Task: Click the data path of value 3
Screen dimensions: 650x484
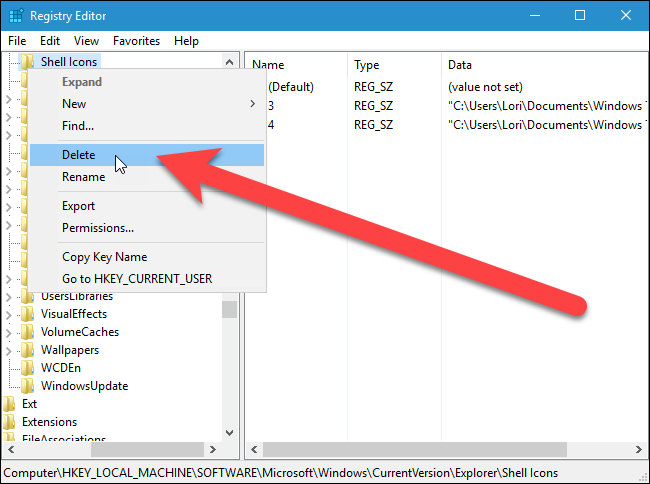Action: coord(545,106)
